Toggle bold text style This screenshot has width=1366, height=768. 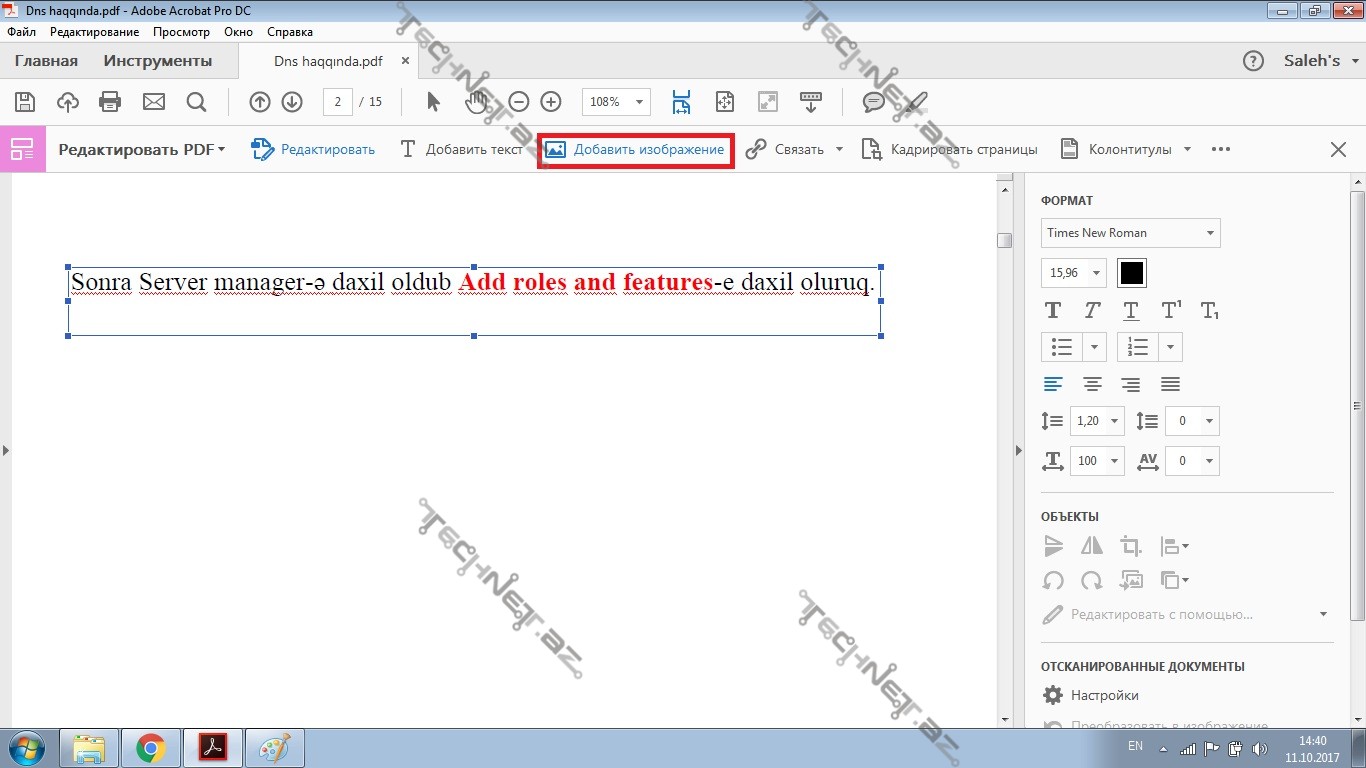coord(1052,311)
